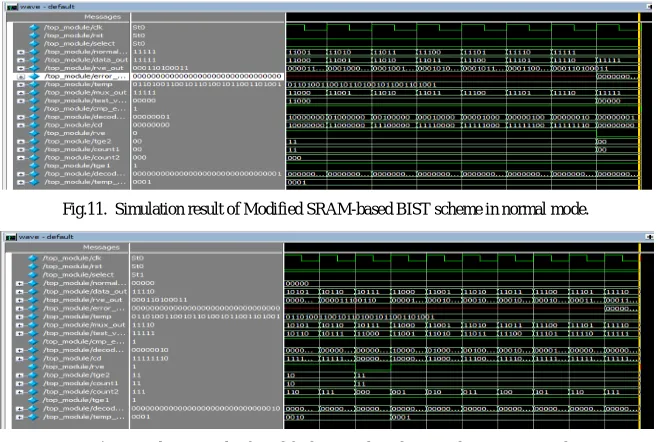The image size is (660, 442).
Task: Expand the test_v bus in upper wave window
Action: 21,101
